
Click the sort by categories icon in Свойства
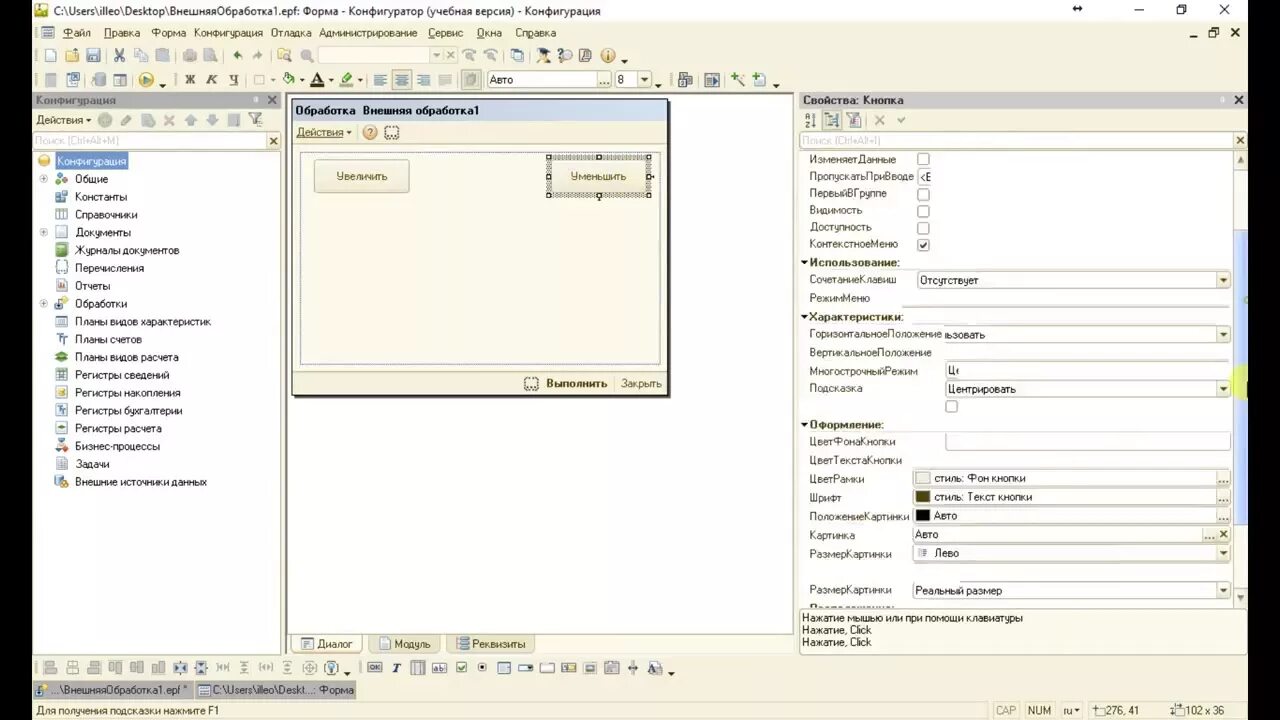[x=832, y=120]
